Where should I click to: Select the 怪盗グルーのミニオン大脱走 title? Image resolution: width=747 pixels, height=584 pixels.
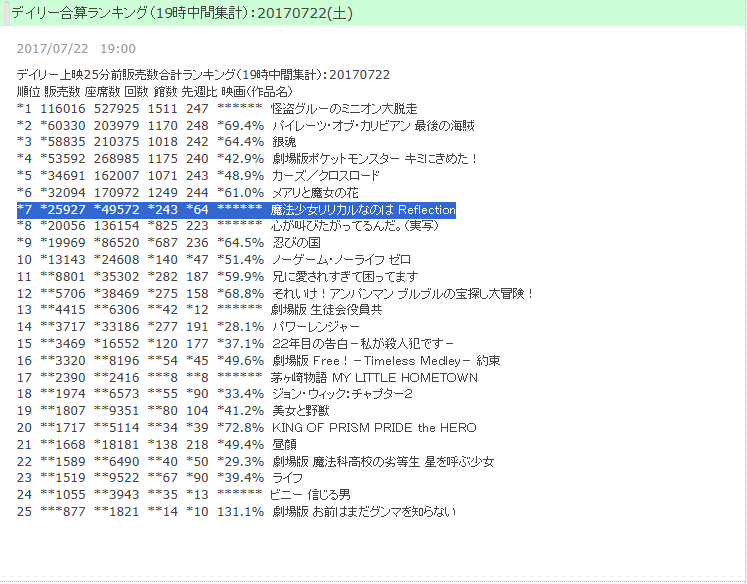[344, 109]
